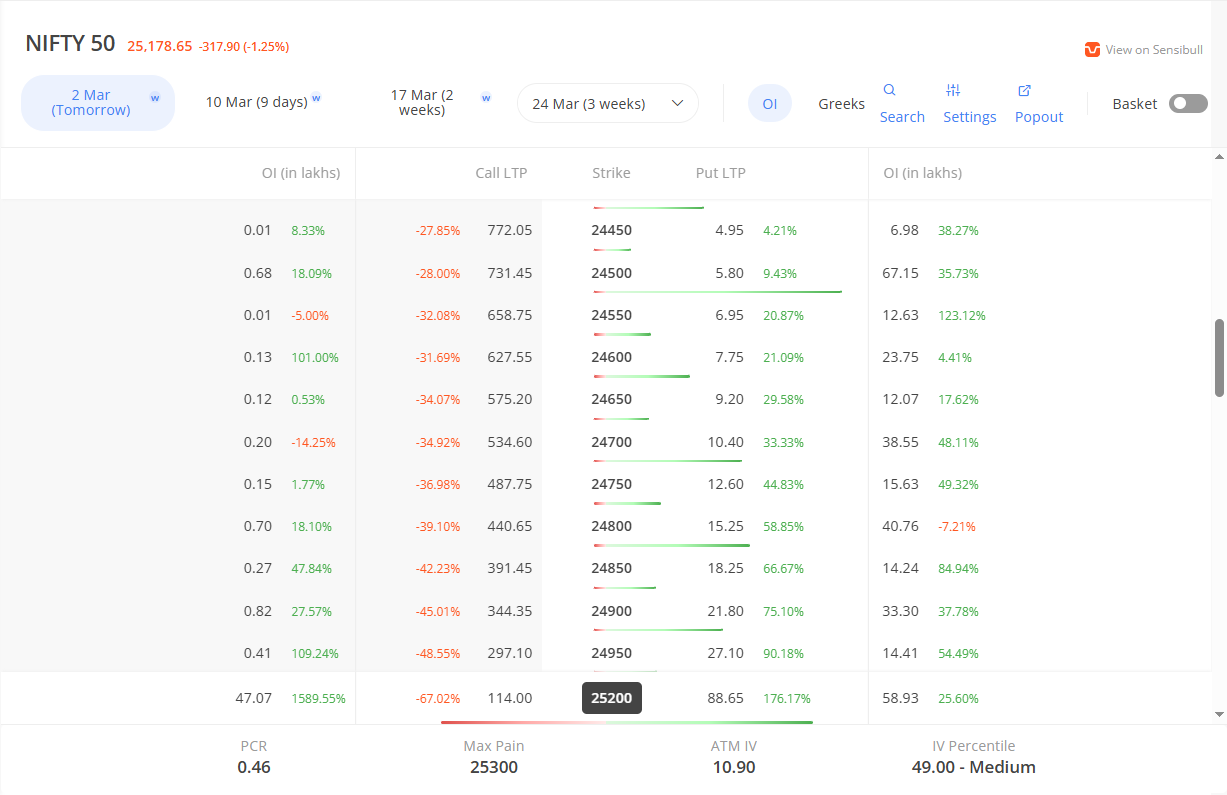
Task: Click the Popout external-window icon
Action: [1024, 90]
